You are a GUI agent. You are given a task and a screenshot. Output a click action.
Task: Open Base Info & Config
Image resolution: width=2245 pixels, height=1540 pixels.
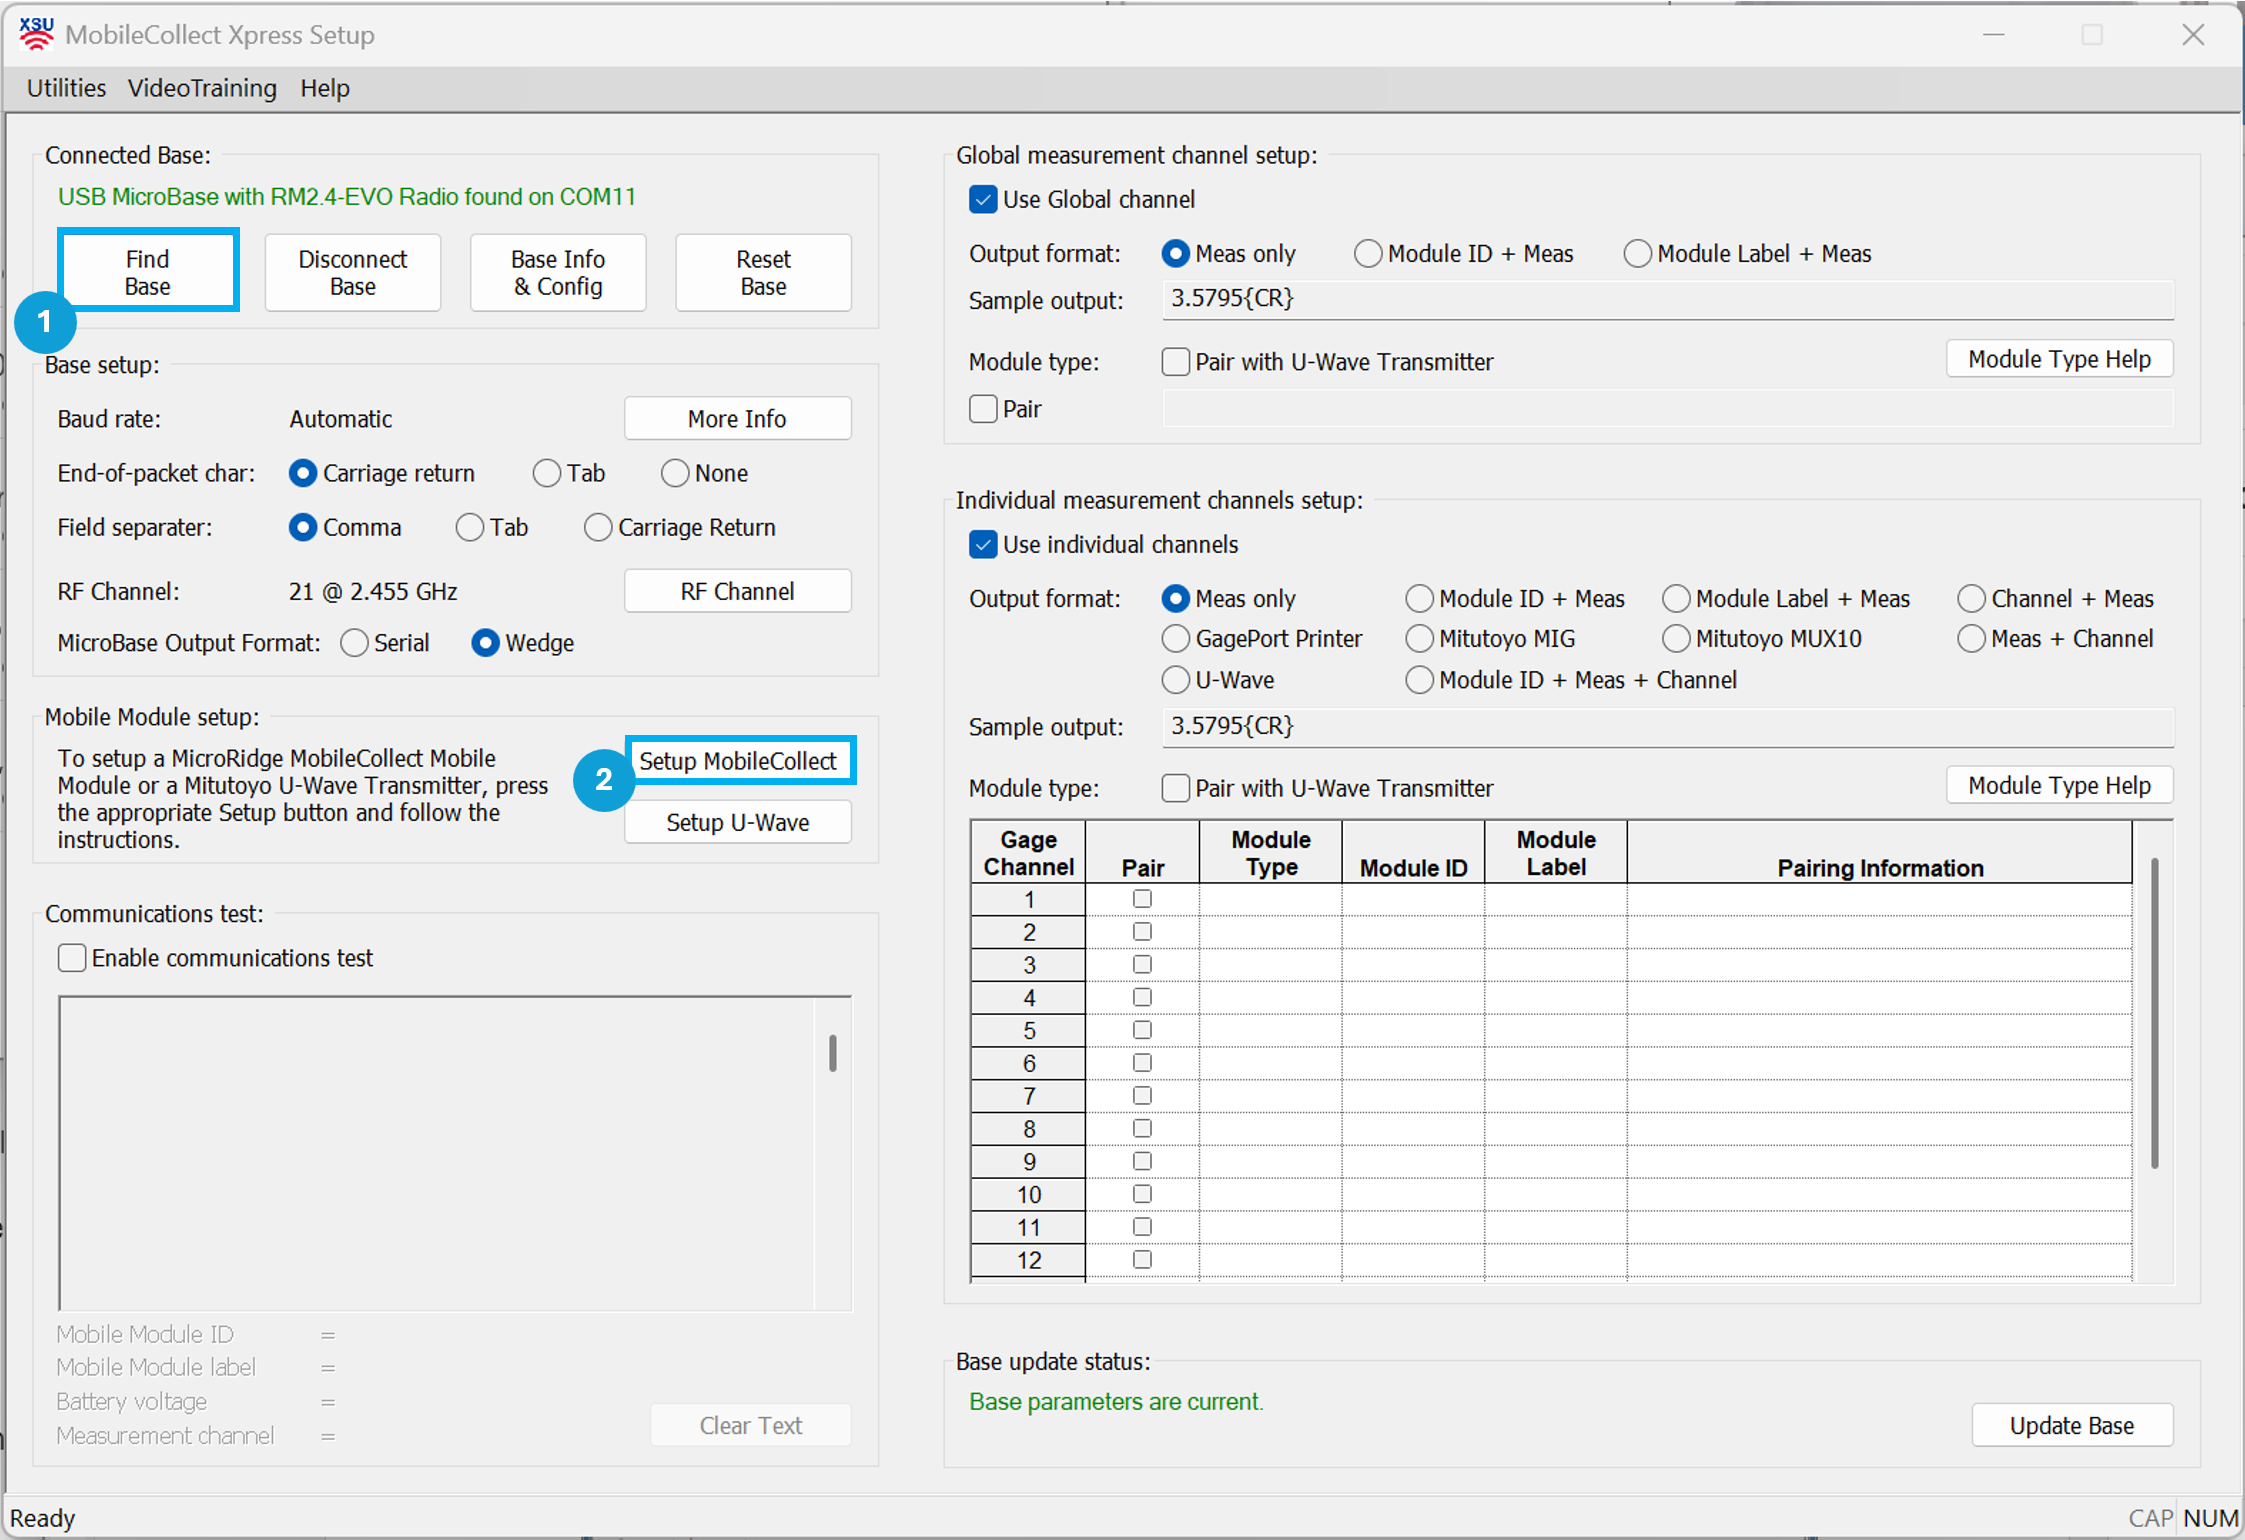click(x=558, y=272)
